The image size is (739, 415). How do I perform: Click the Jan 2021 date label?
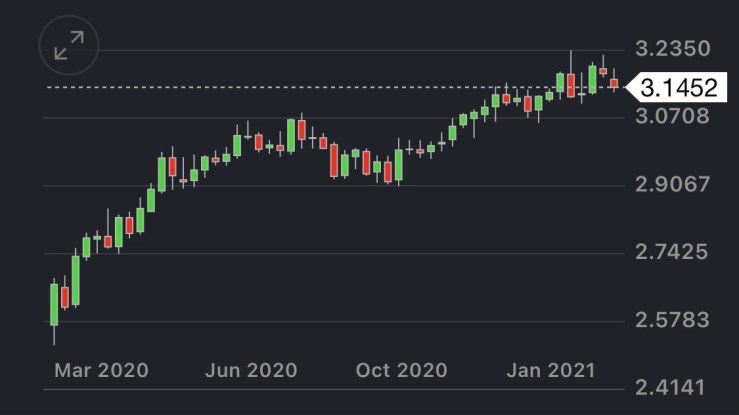tap(549, 370)
